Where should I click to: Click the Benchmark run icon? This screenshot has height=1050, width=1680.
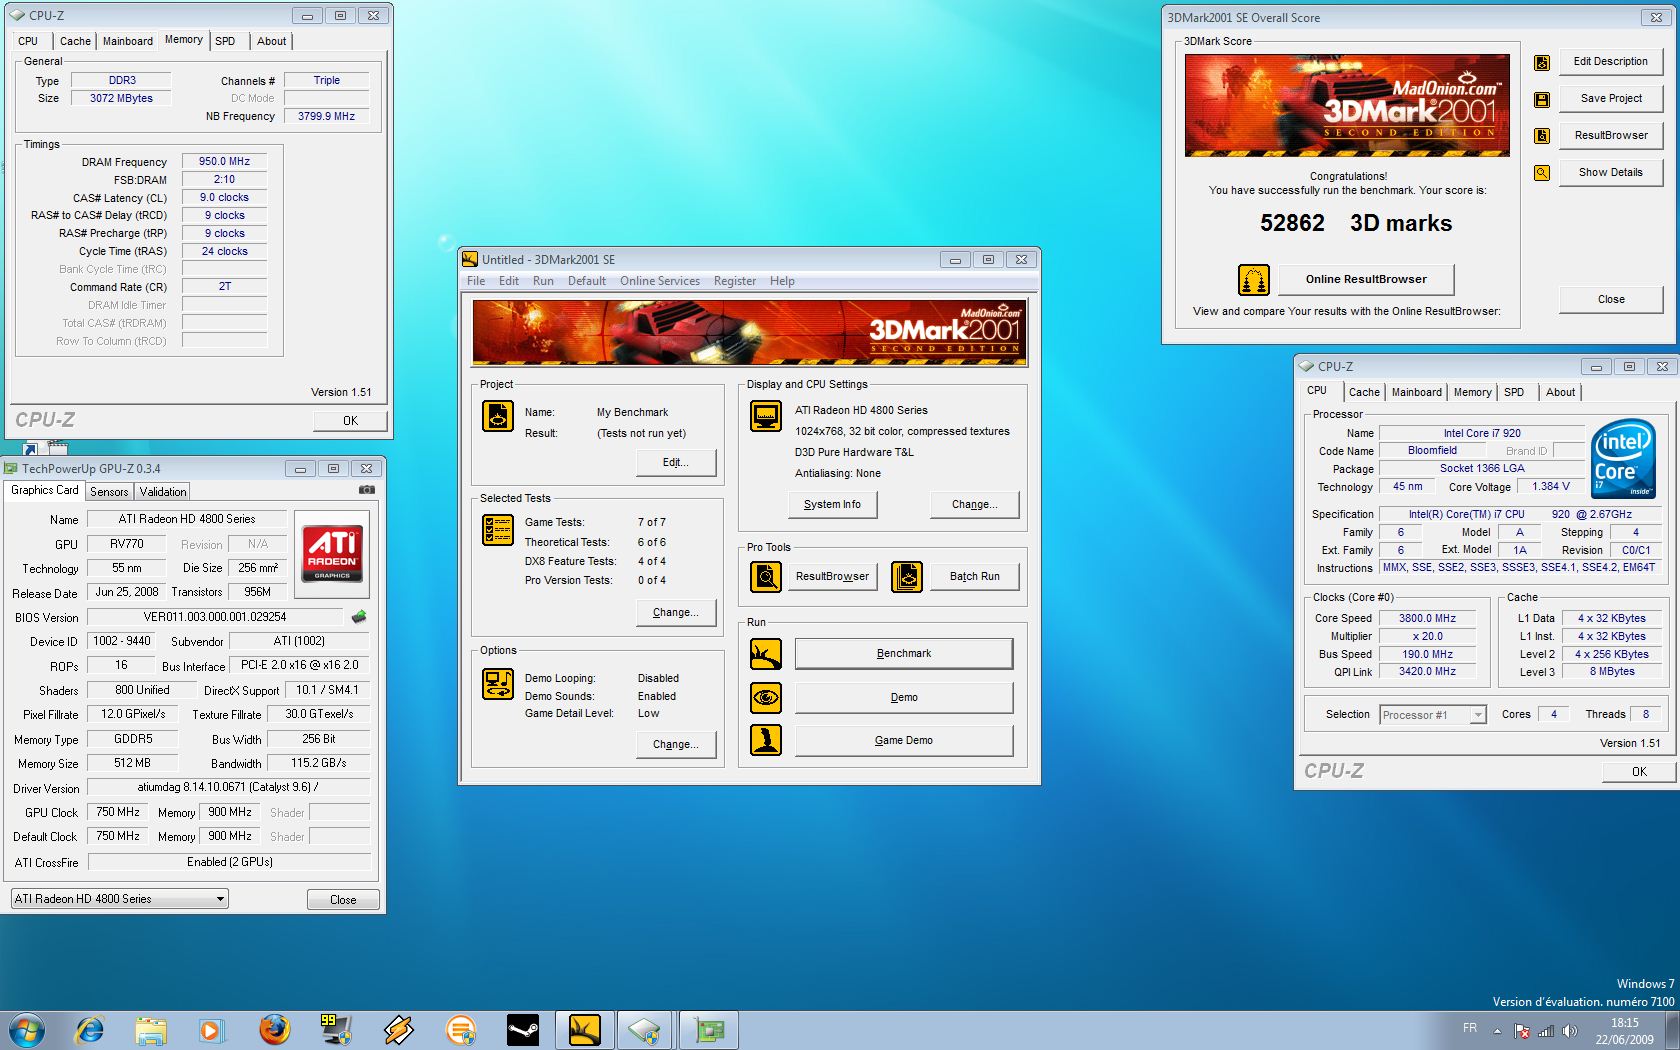(x=766, y=654)
